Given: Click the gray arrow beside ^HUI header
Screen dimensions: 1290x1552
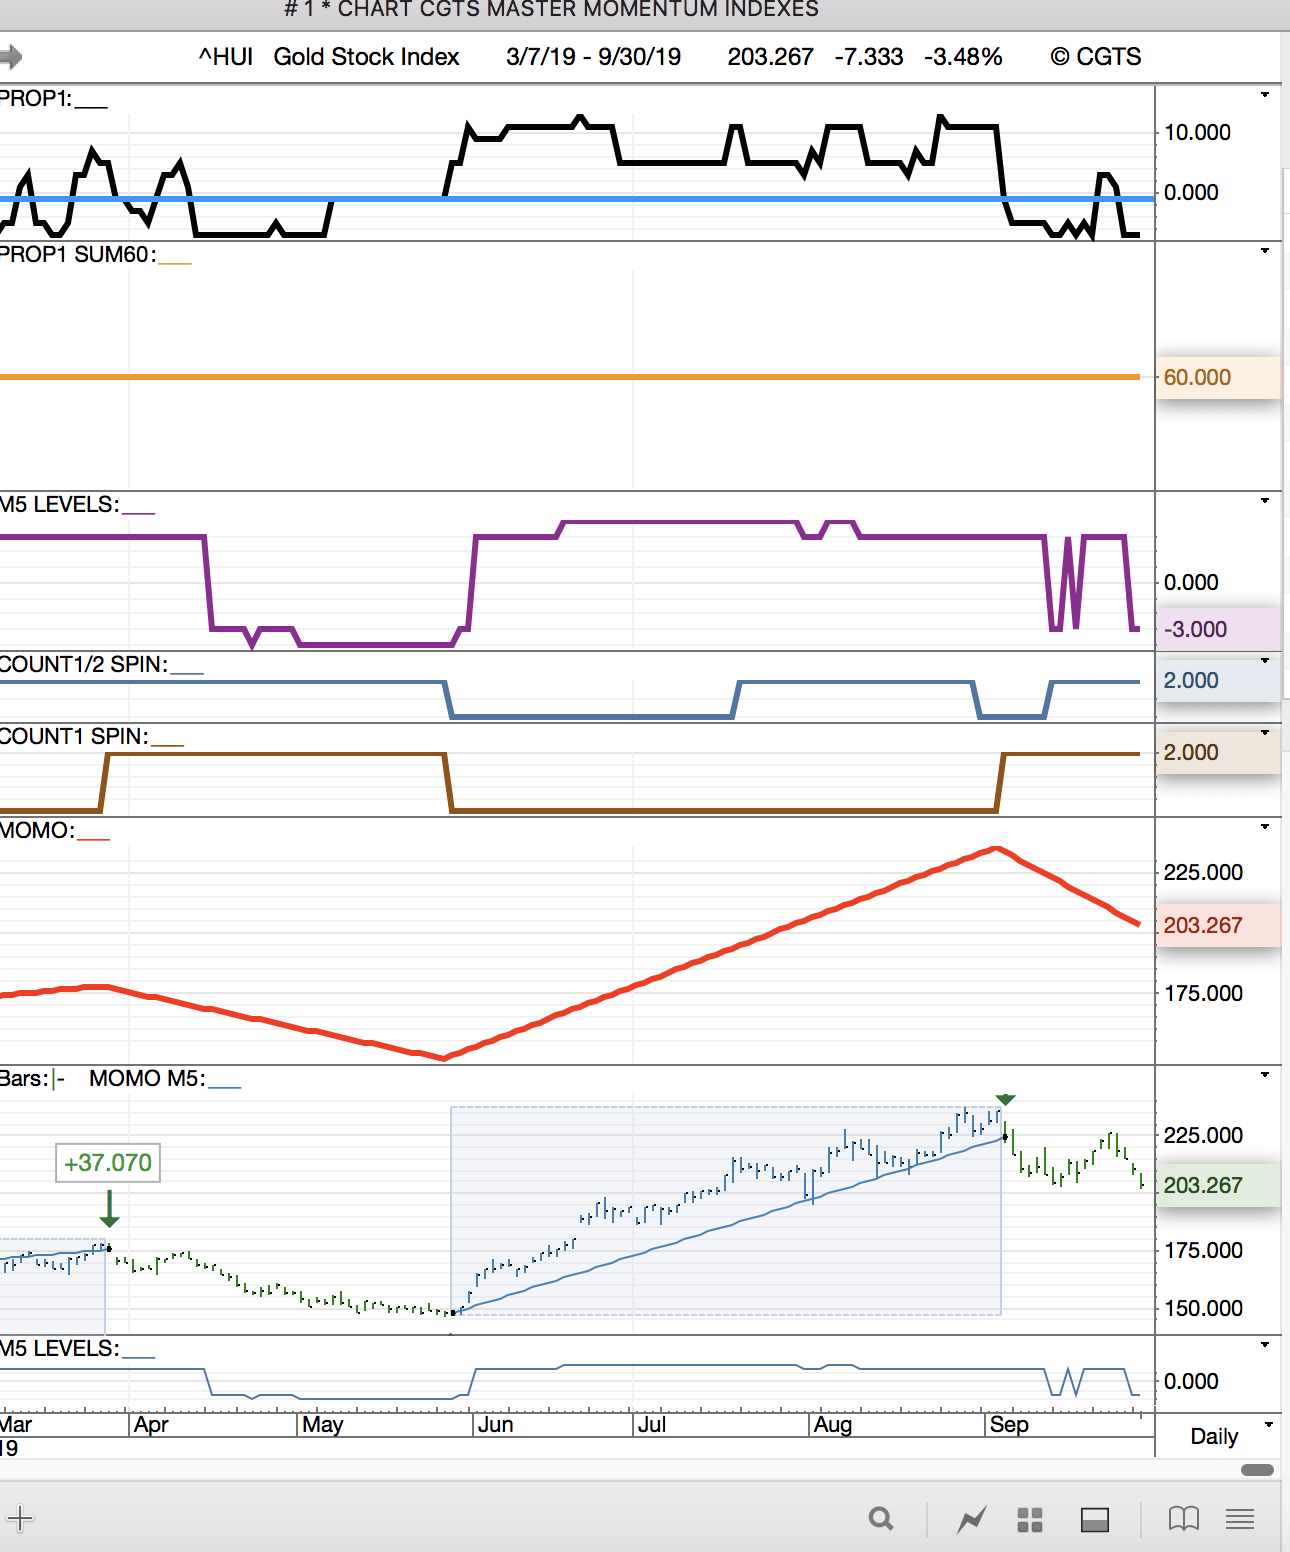Looking at the screenshot, I should tap(11, 57).
